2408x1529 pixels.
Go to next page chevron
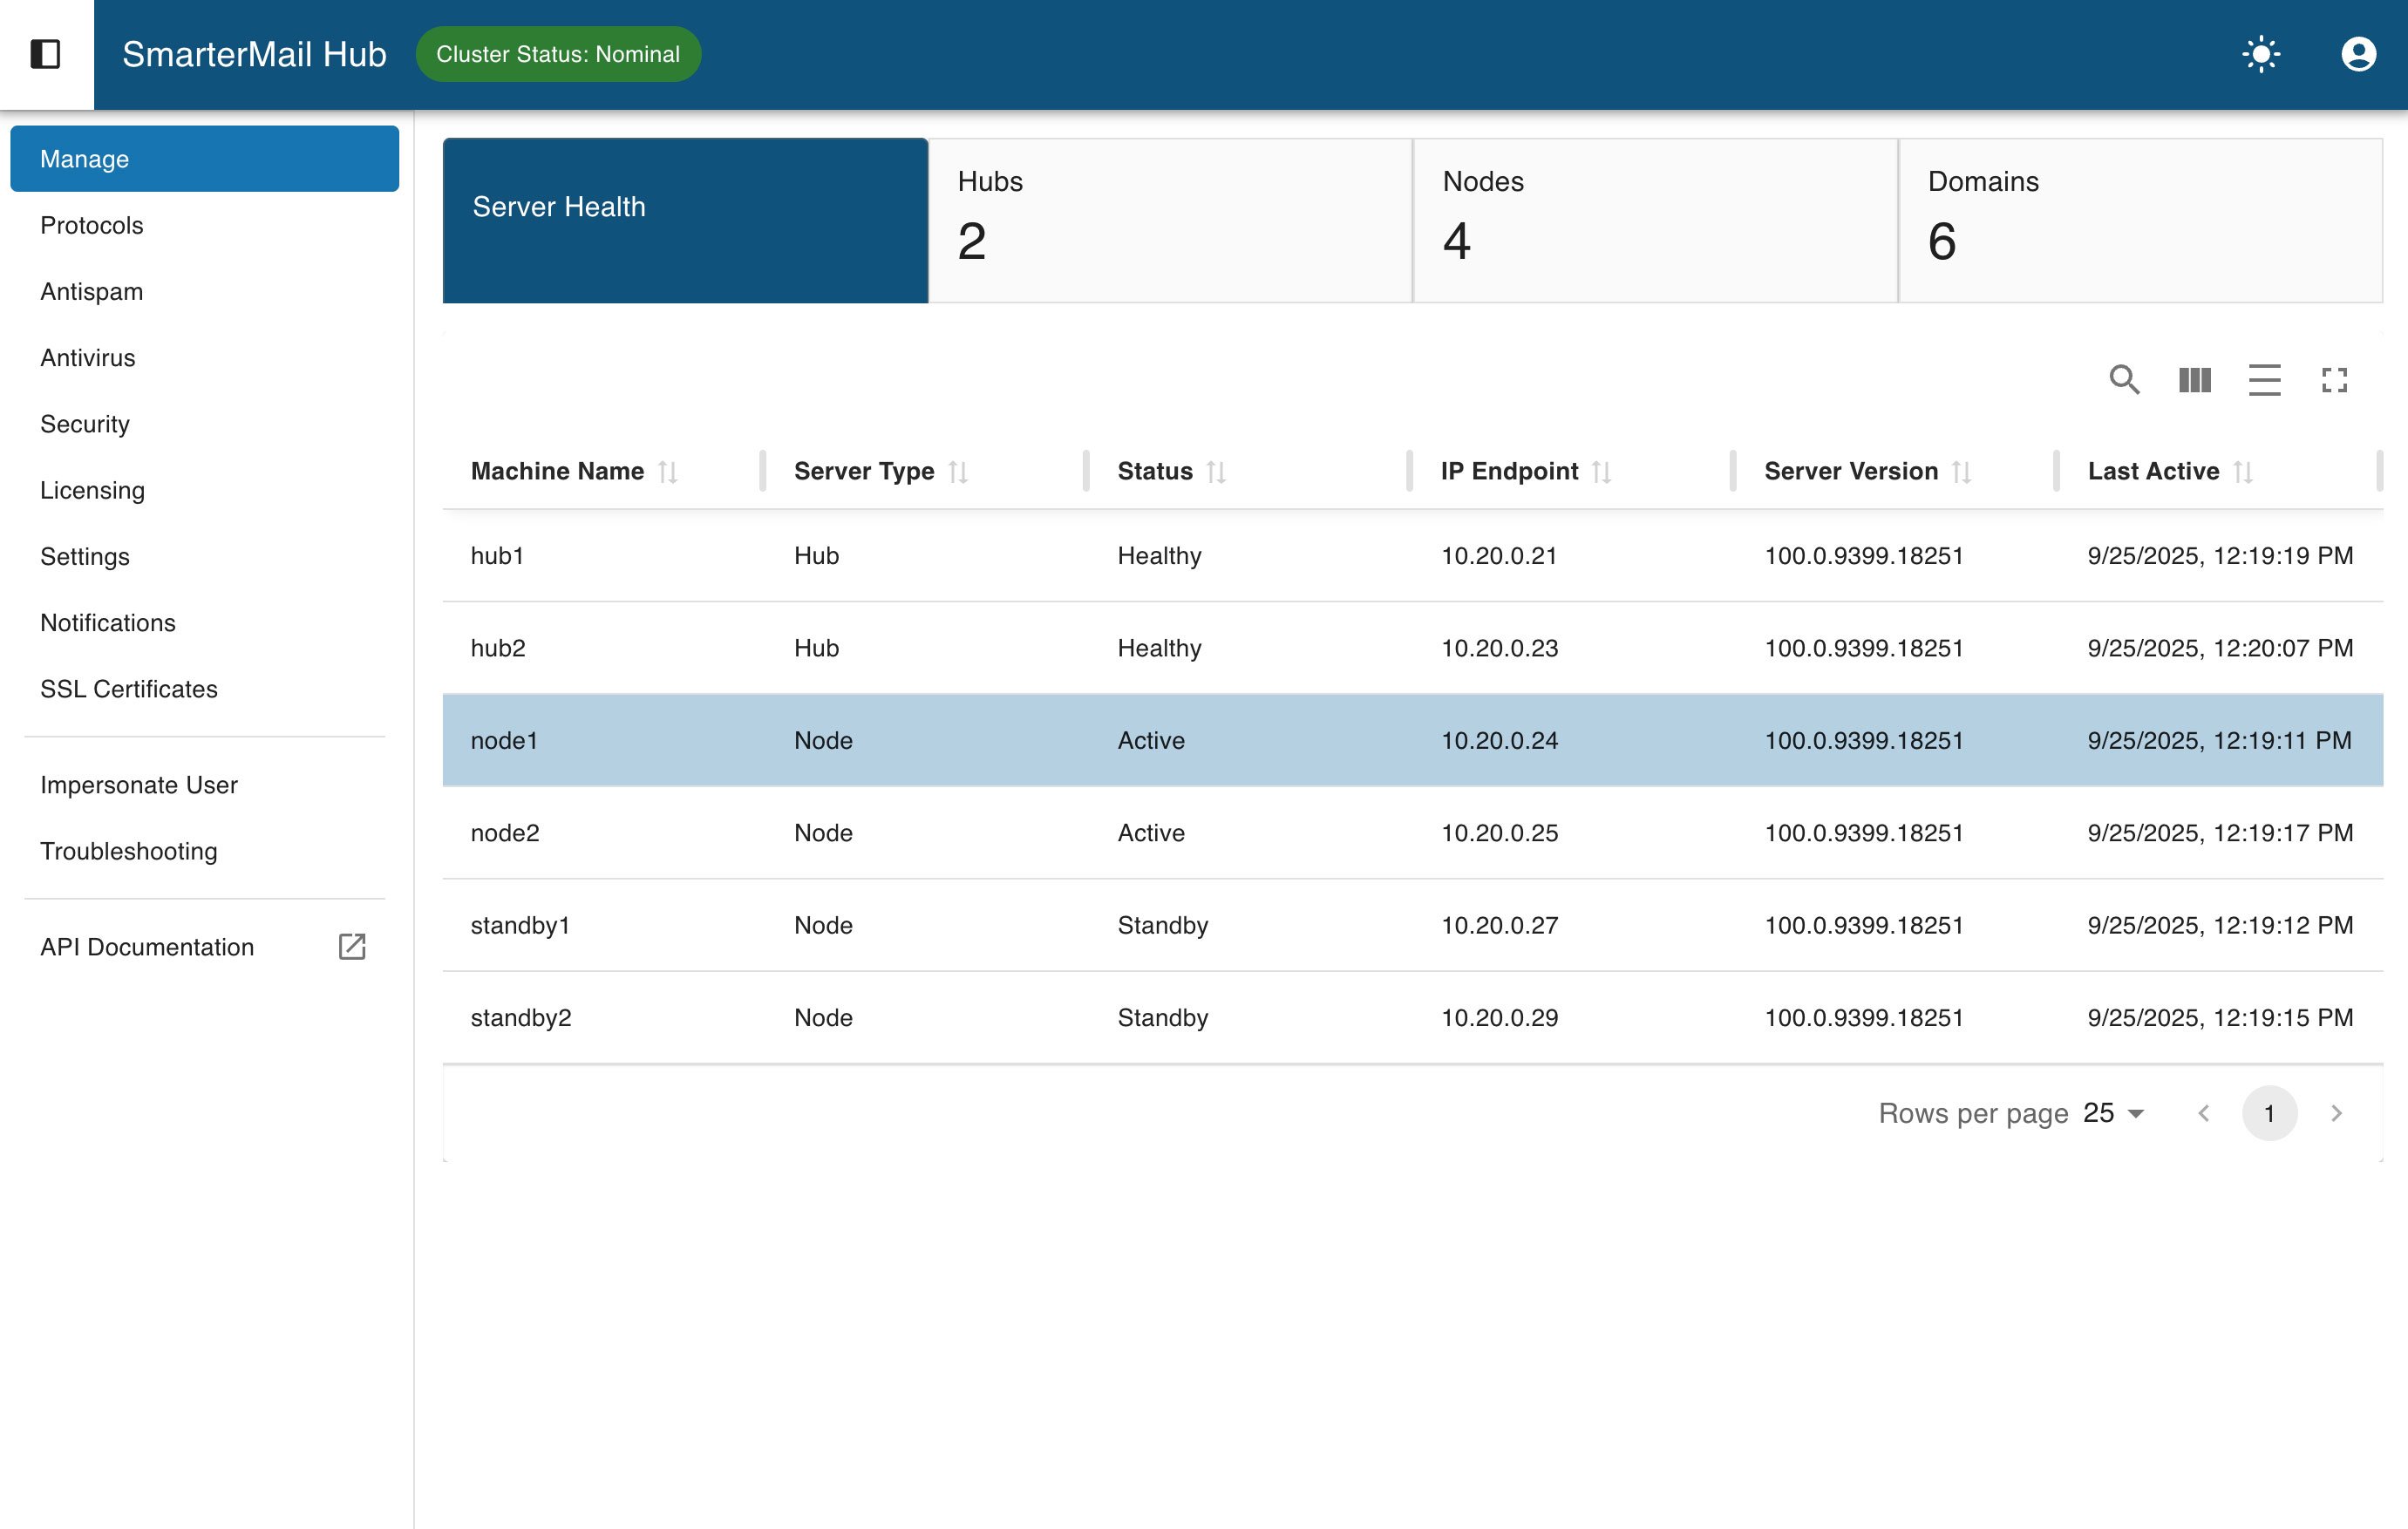tap(2336, 1113)
